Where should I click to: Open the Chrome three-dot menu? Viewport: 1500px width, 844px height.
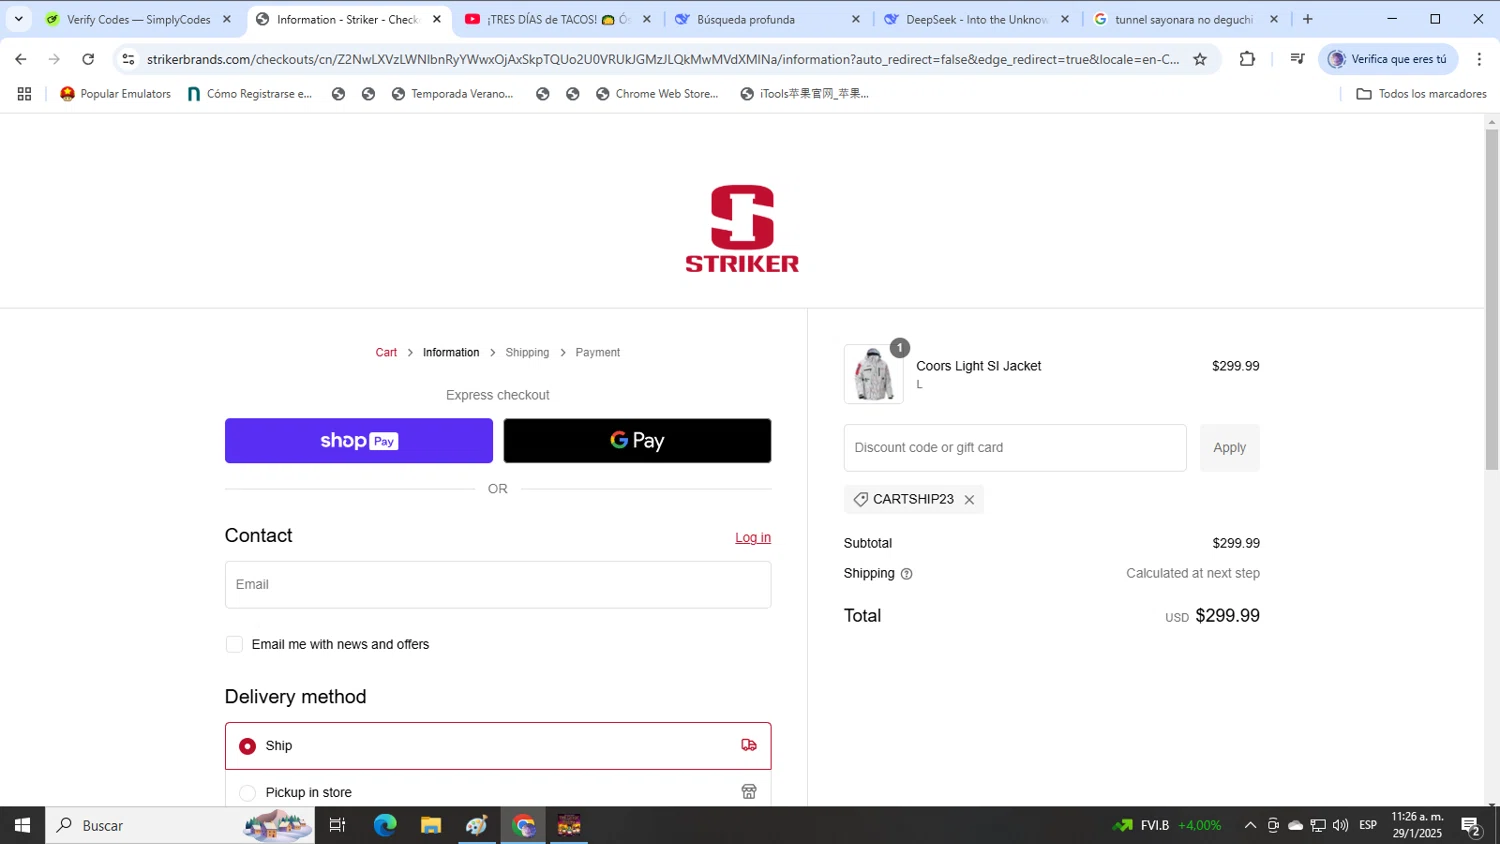coord(1479,59)
